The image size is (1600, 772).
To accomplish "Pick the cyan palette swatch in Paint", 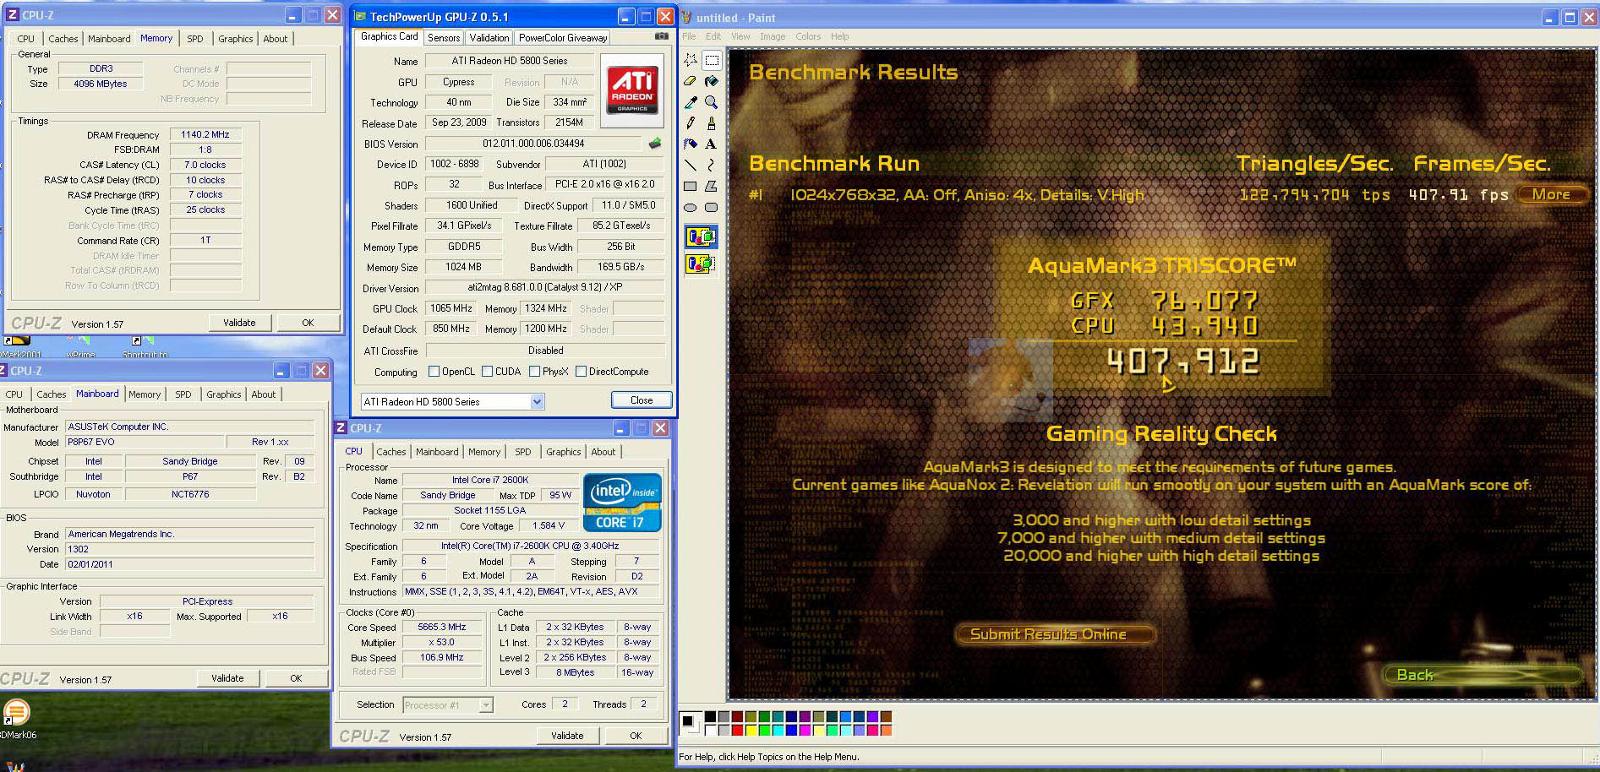I will pyautogui.click(x=778, y=730).
